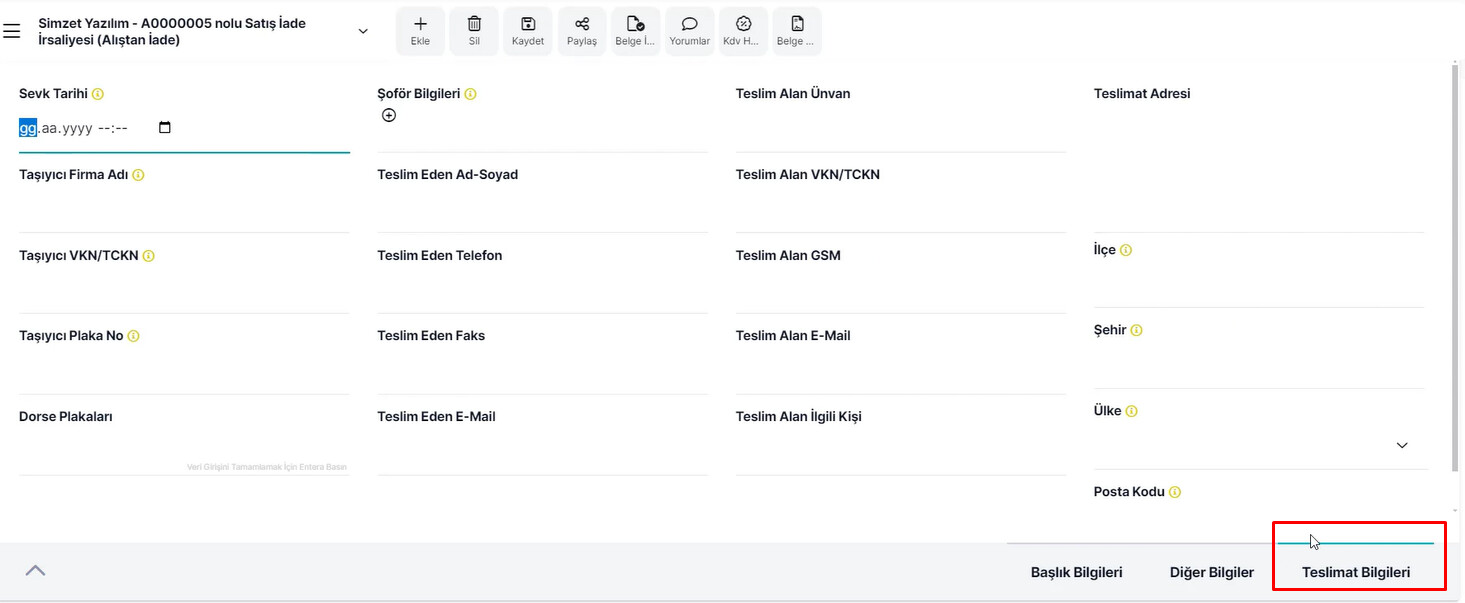Add driver via Şoför Bilgileri plus circle

tap(389, 115)
